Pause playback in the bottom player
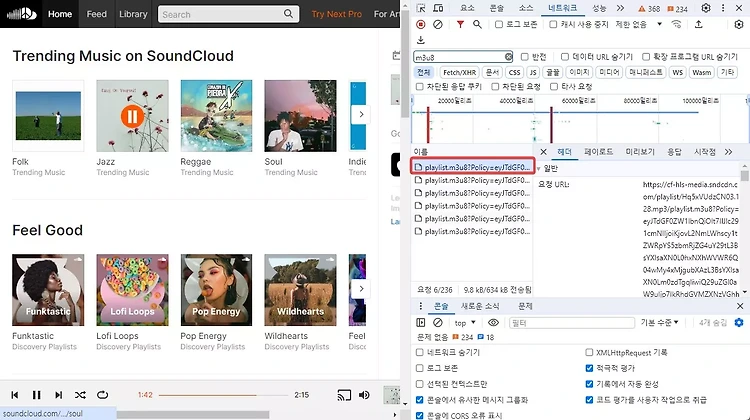 pos(36,395)
